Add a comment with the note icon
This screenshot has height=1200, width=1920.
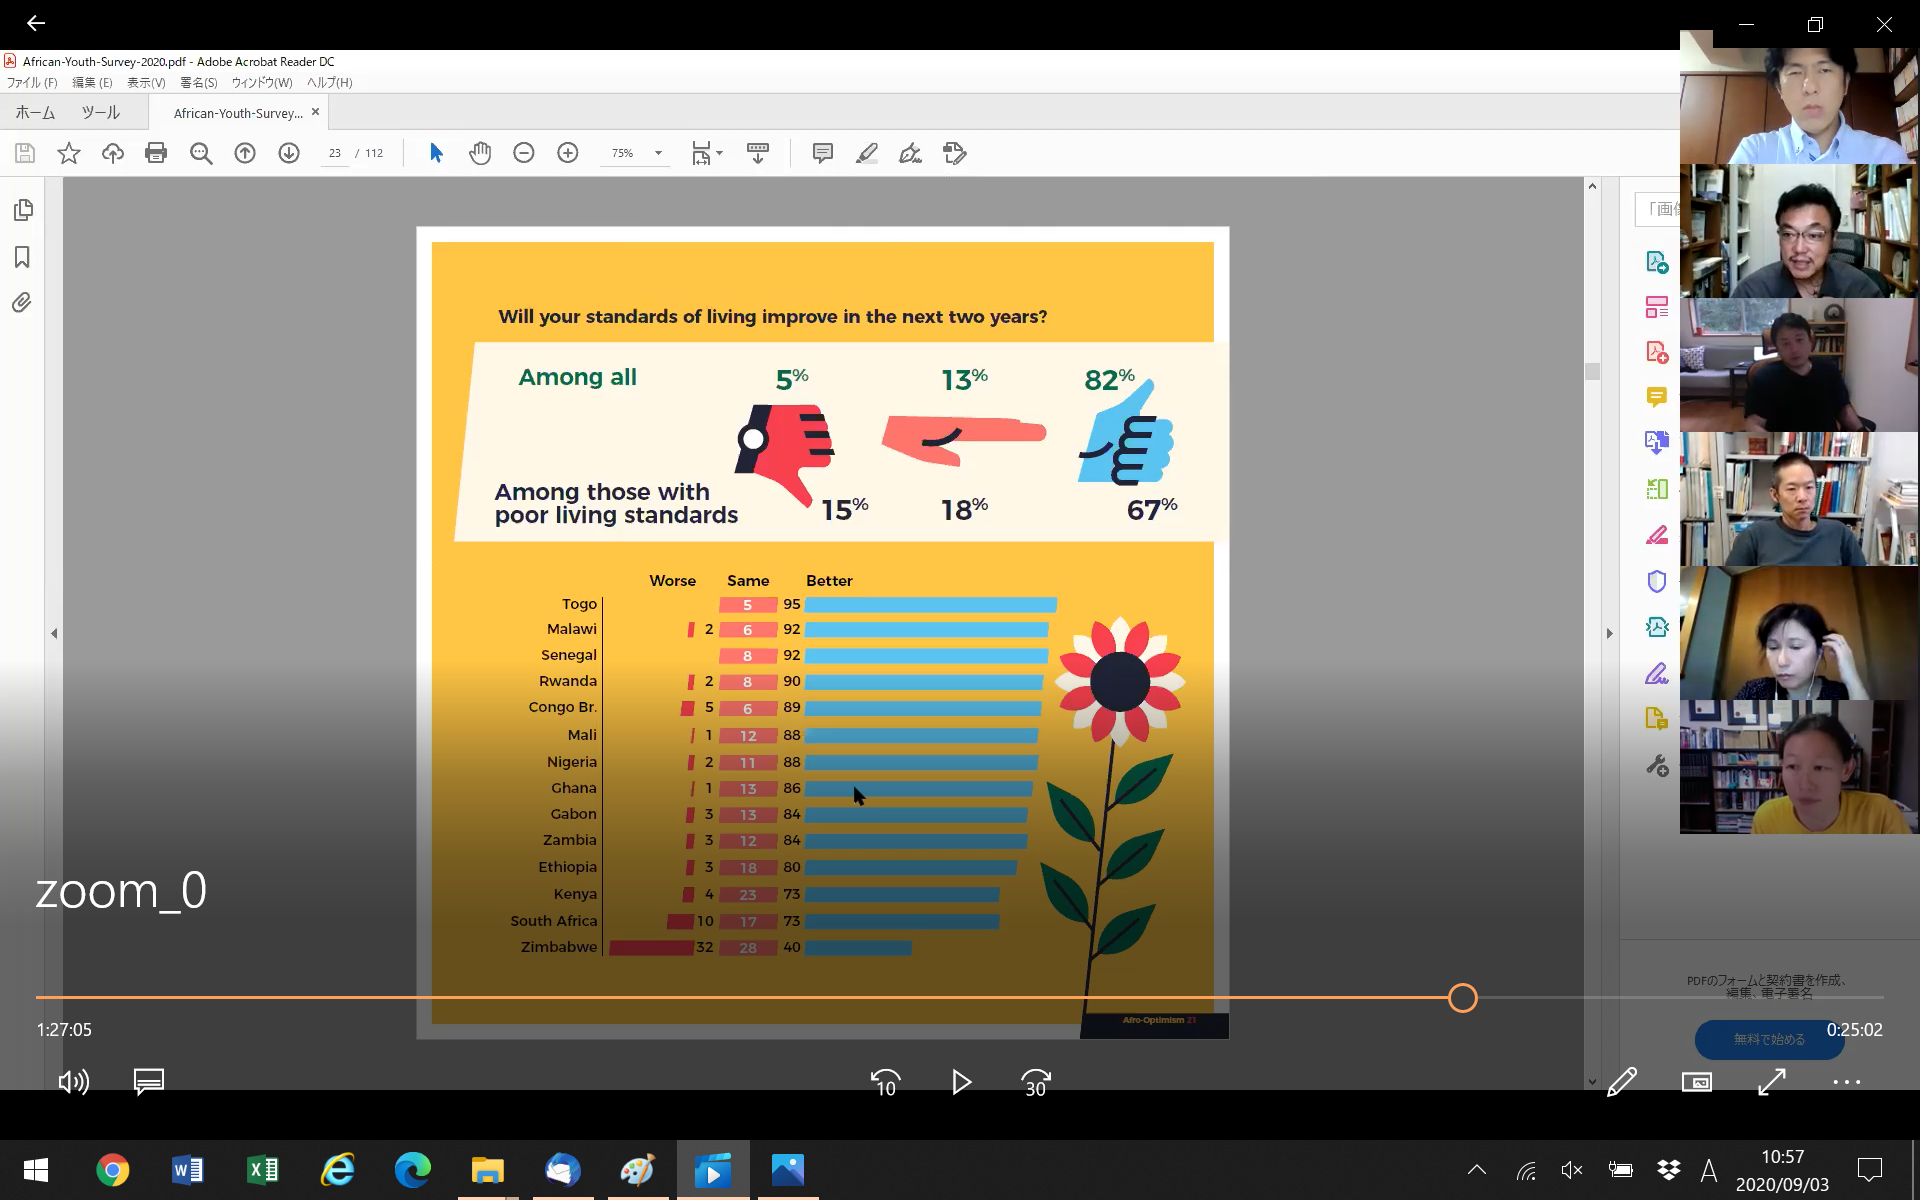[823, 153]
